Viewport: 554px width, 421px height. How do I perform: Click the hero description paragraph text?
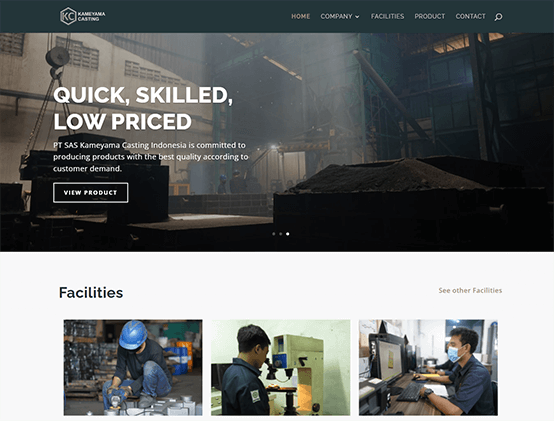pos(151,157)
